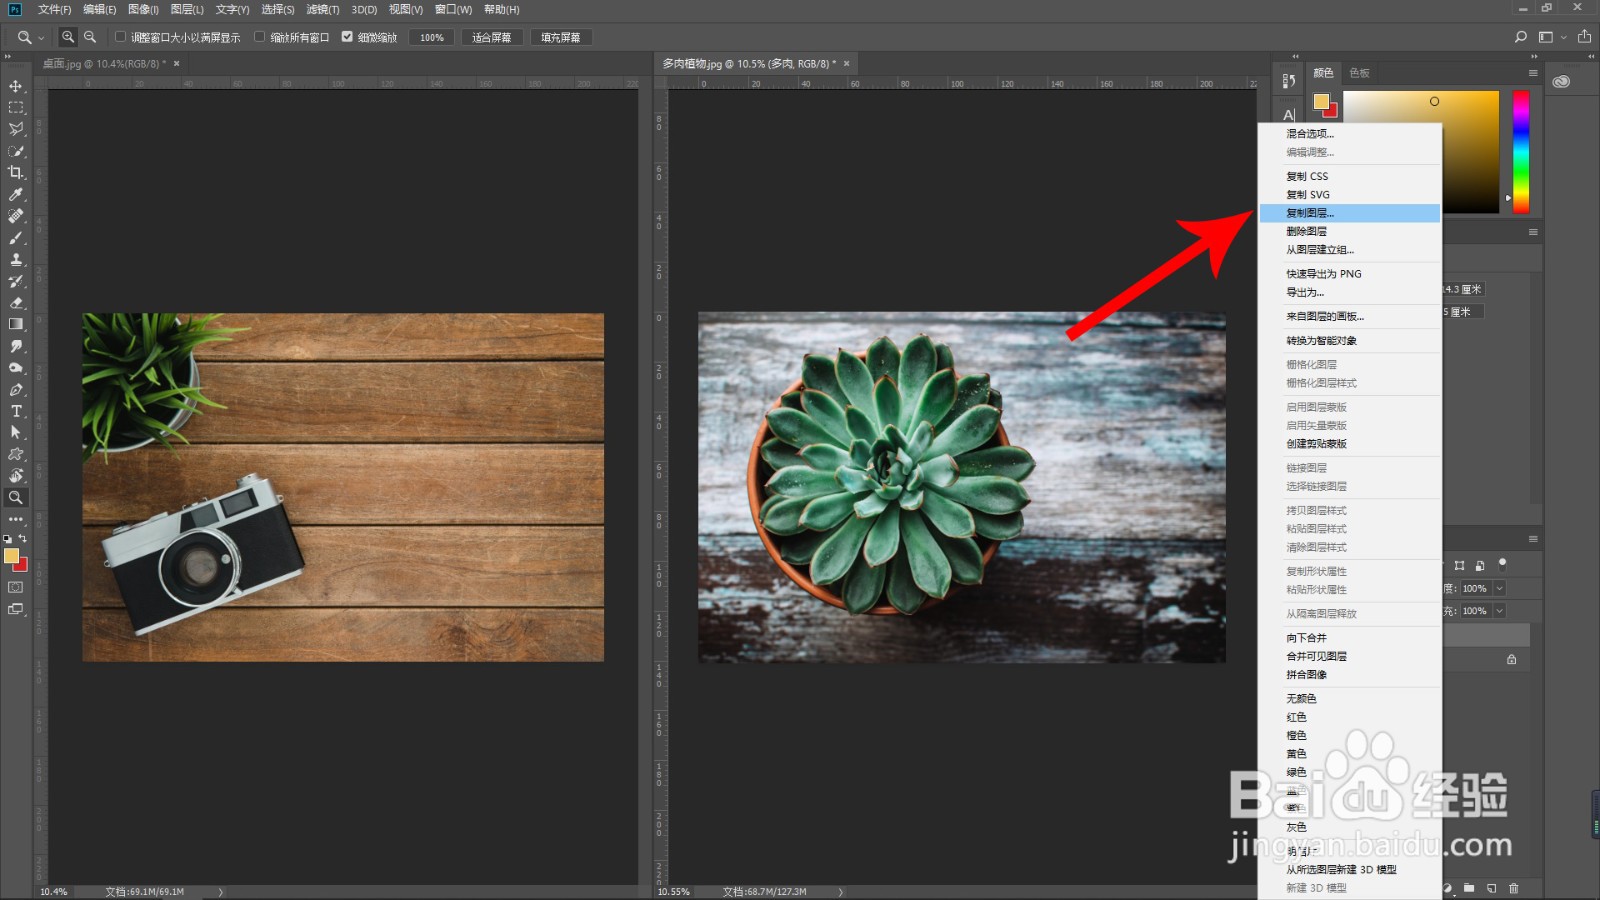The width and height of the screenshot is (1600, 900).
Task: Choose 复制图层... from the context menu
Action: coord(1349,213)
